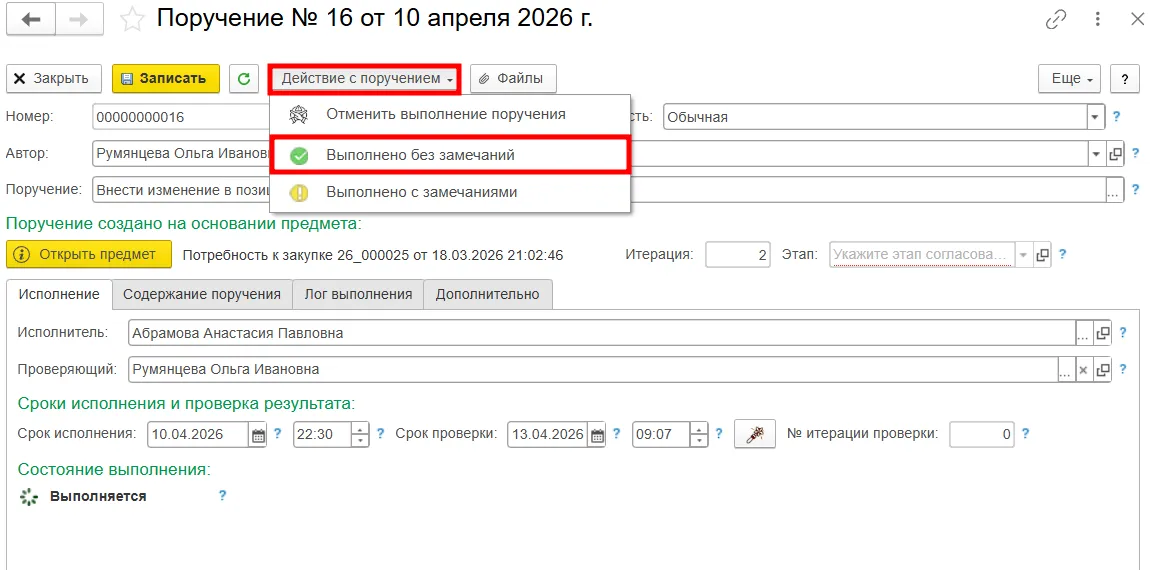Choose Выполнено без замечаний
Screen dimensions: 1150x570
(x=450, y=155)
